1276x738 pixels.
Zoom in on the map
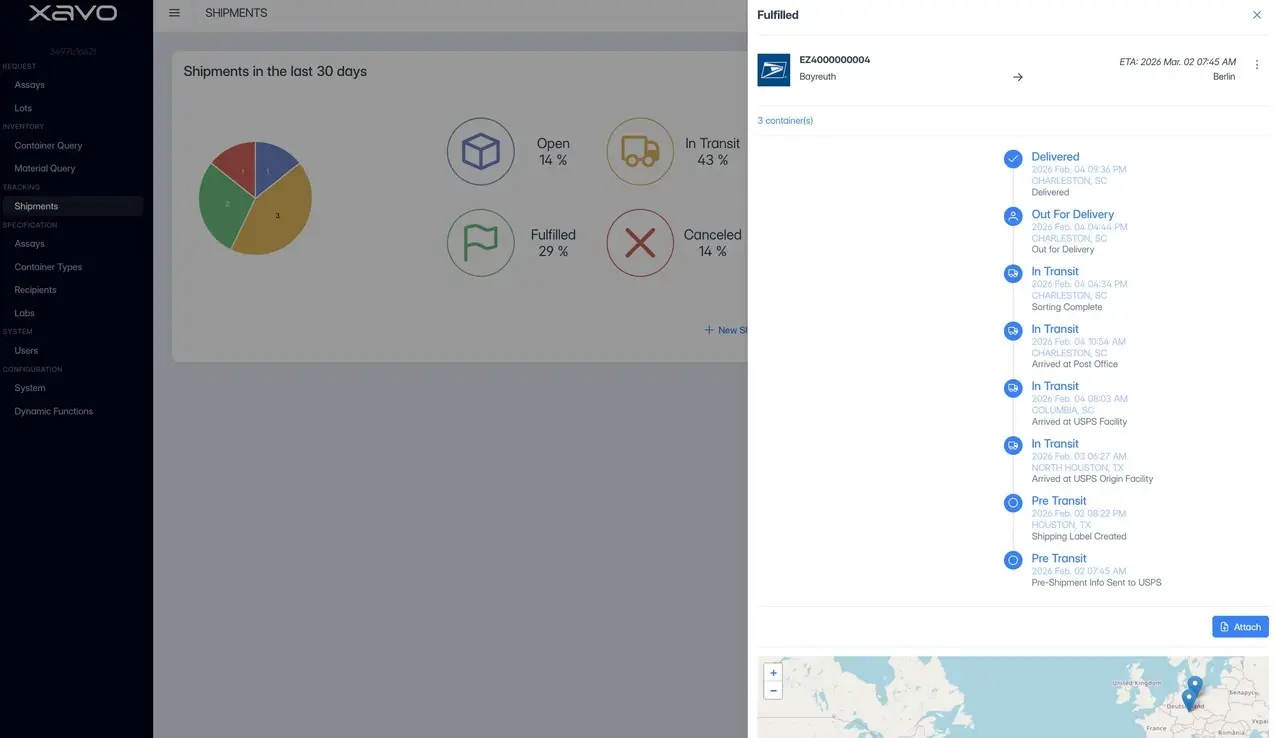(x=773, y=673)
